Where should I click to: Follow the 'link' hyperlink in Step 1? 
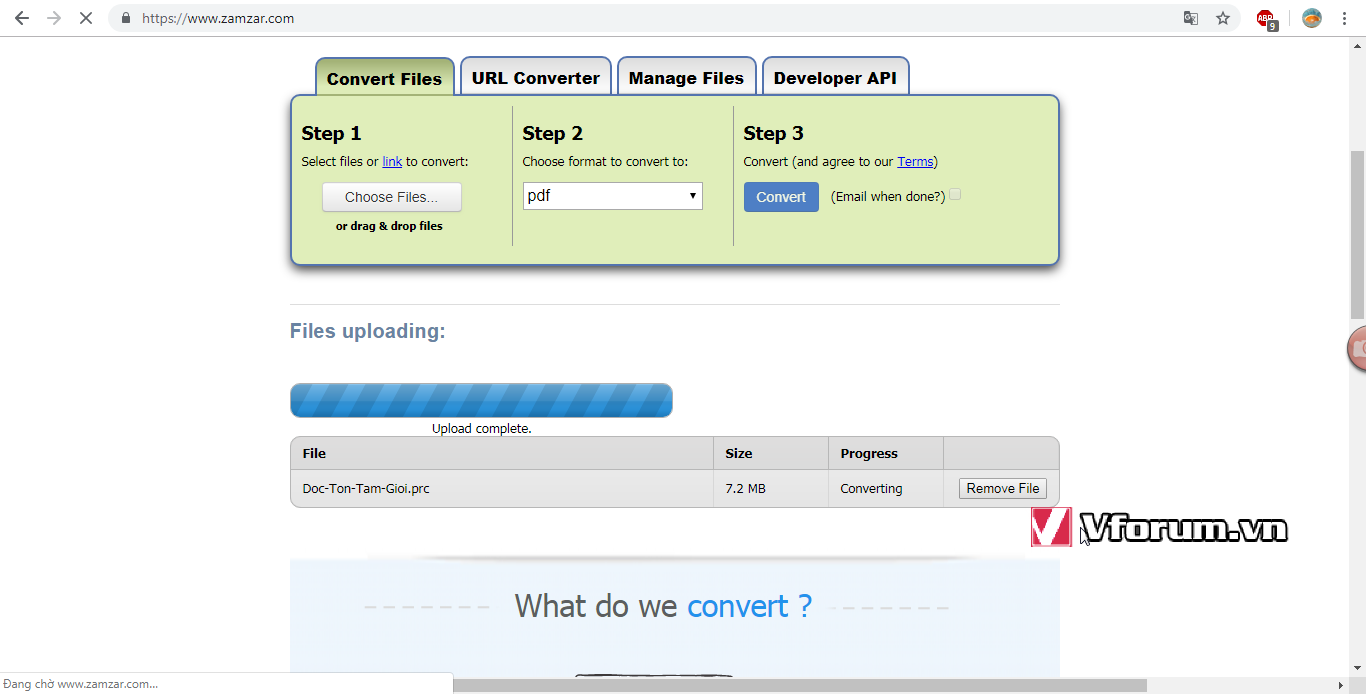tap(392, 161)
